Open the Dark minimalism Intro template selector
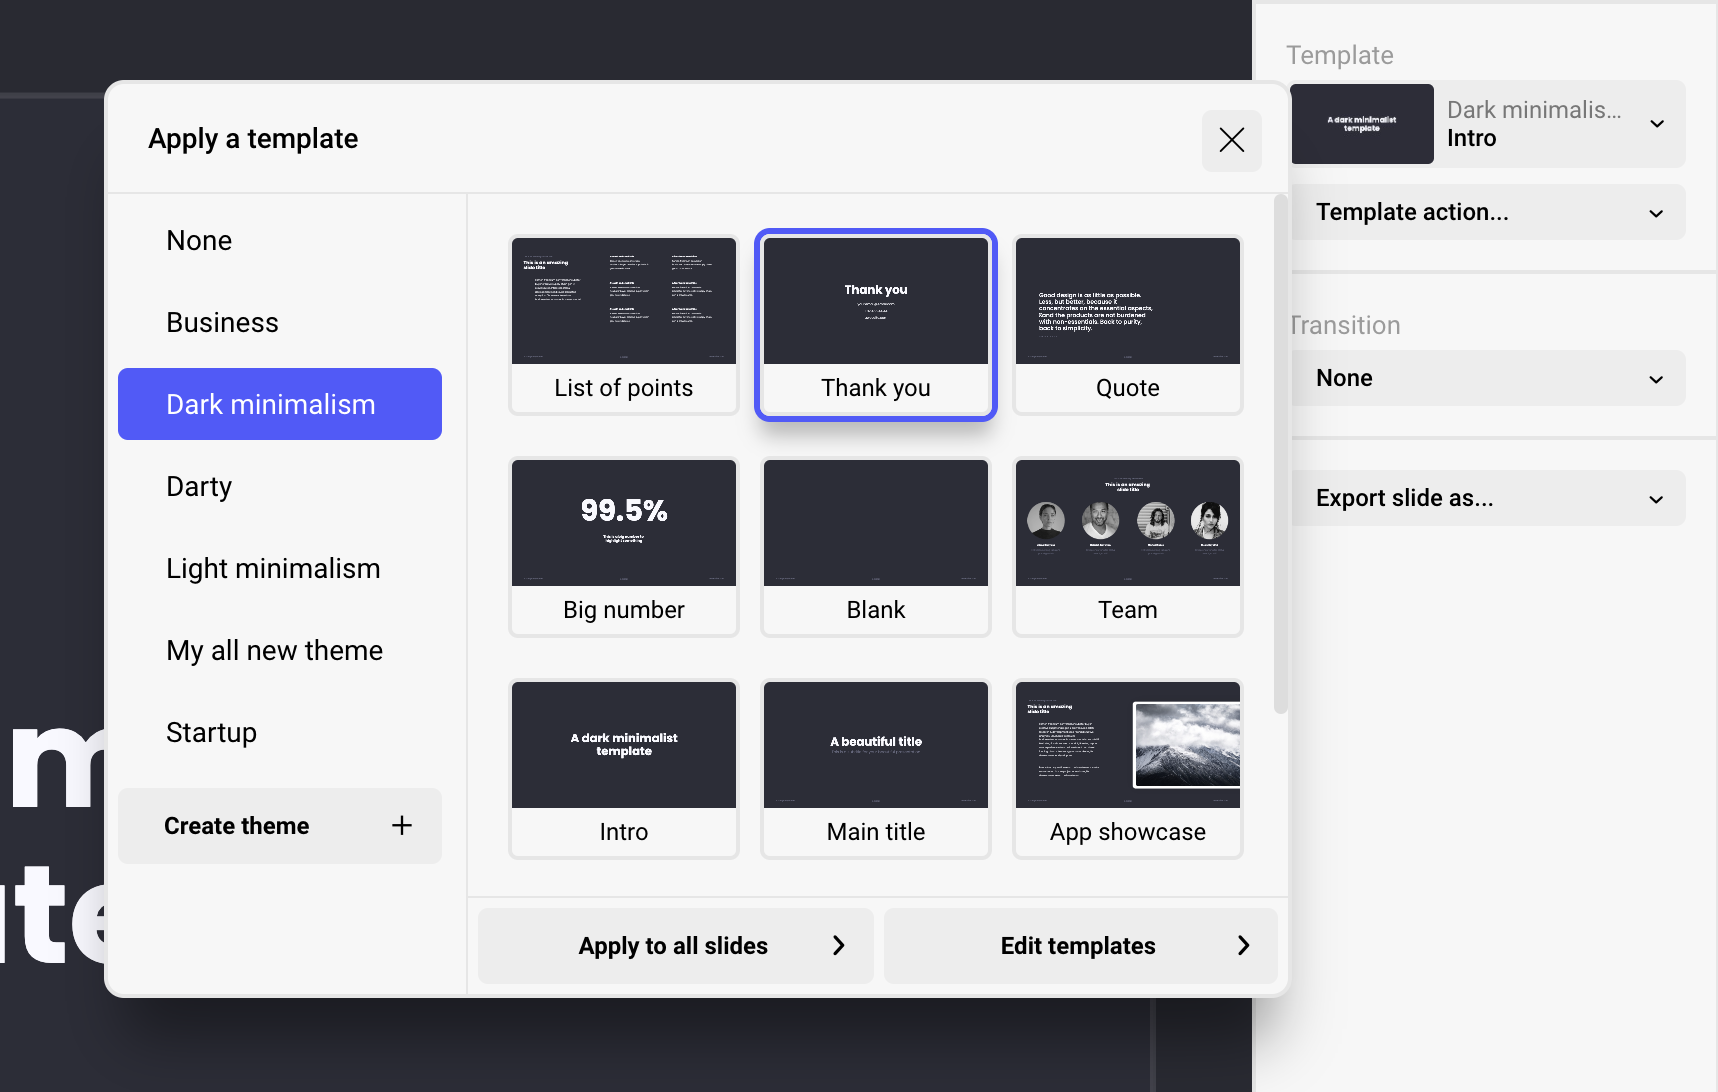The width and height of the screenshot is (1718, 1092). click(1487, 124)
